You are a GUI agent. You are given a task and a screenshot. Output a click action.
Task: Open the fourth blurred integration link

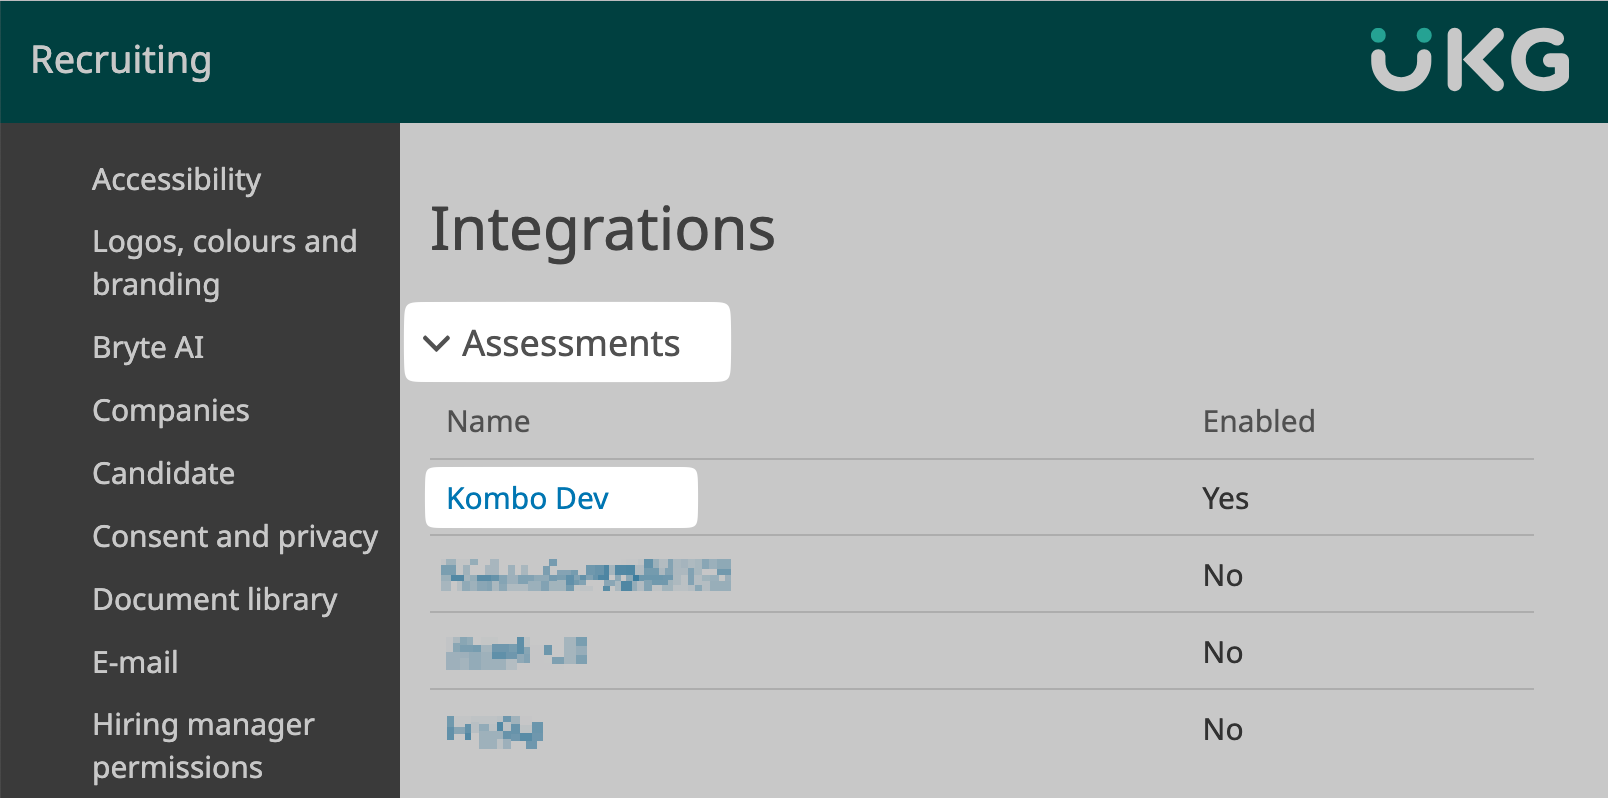(x=494, y=730)
